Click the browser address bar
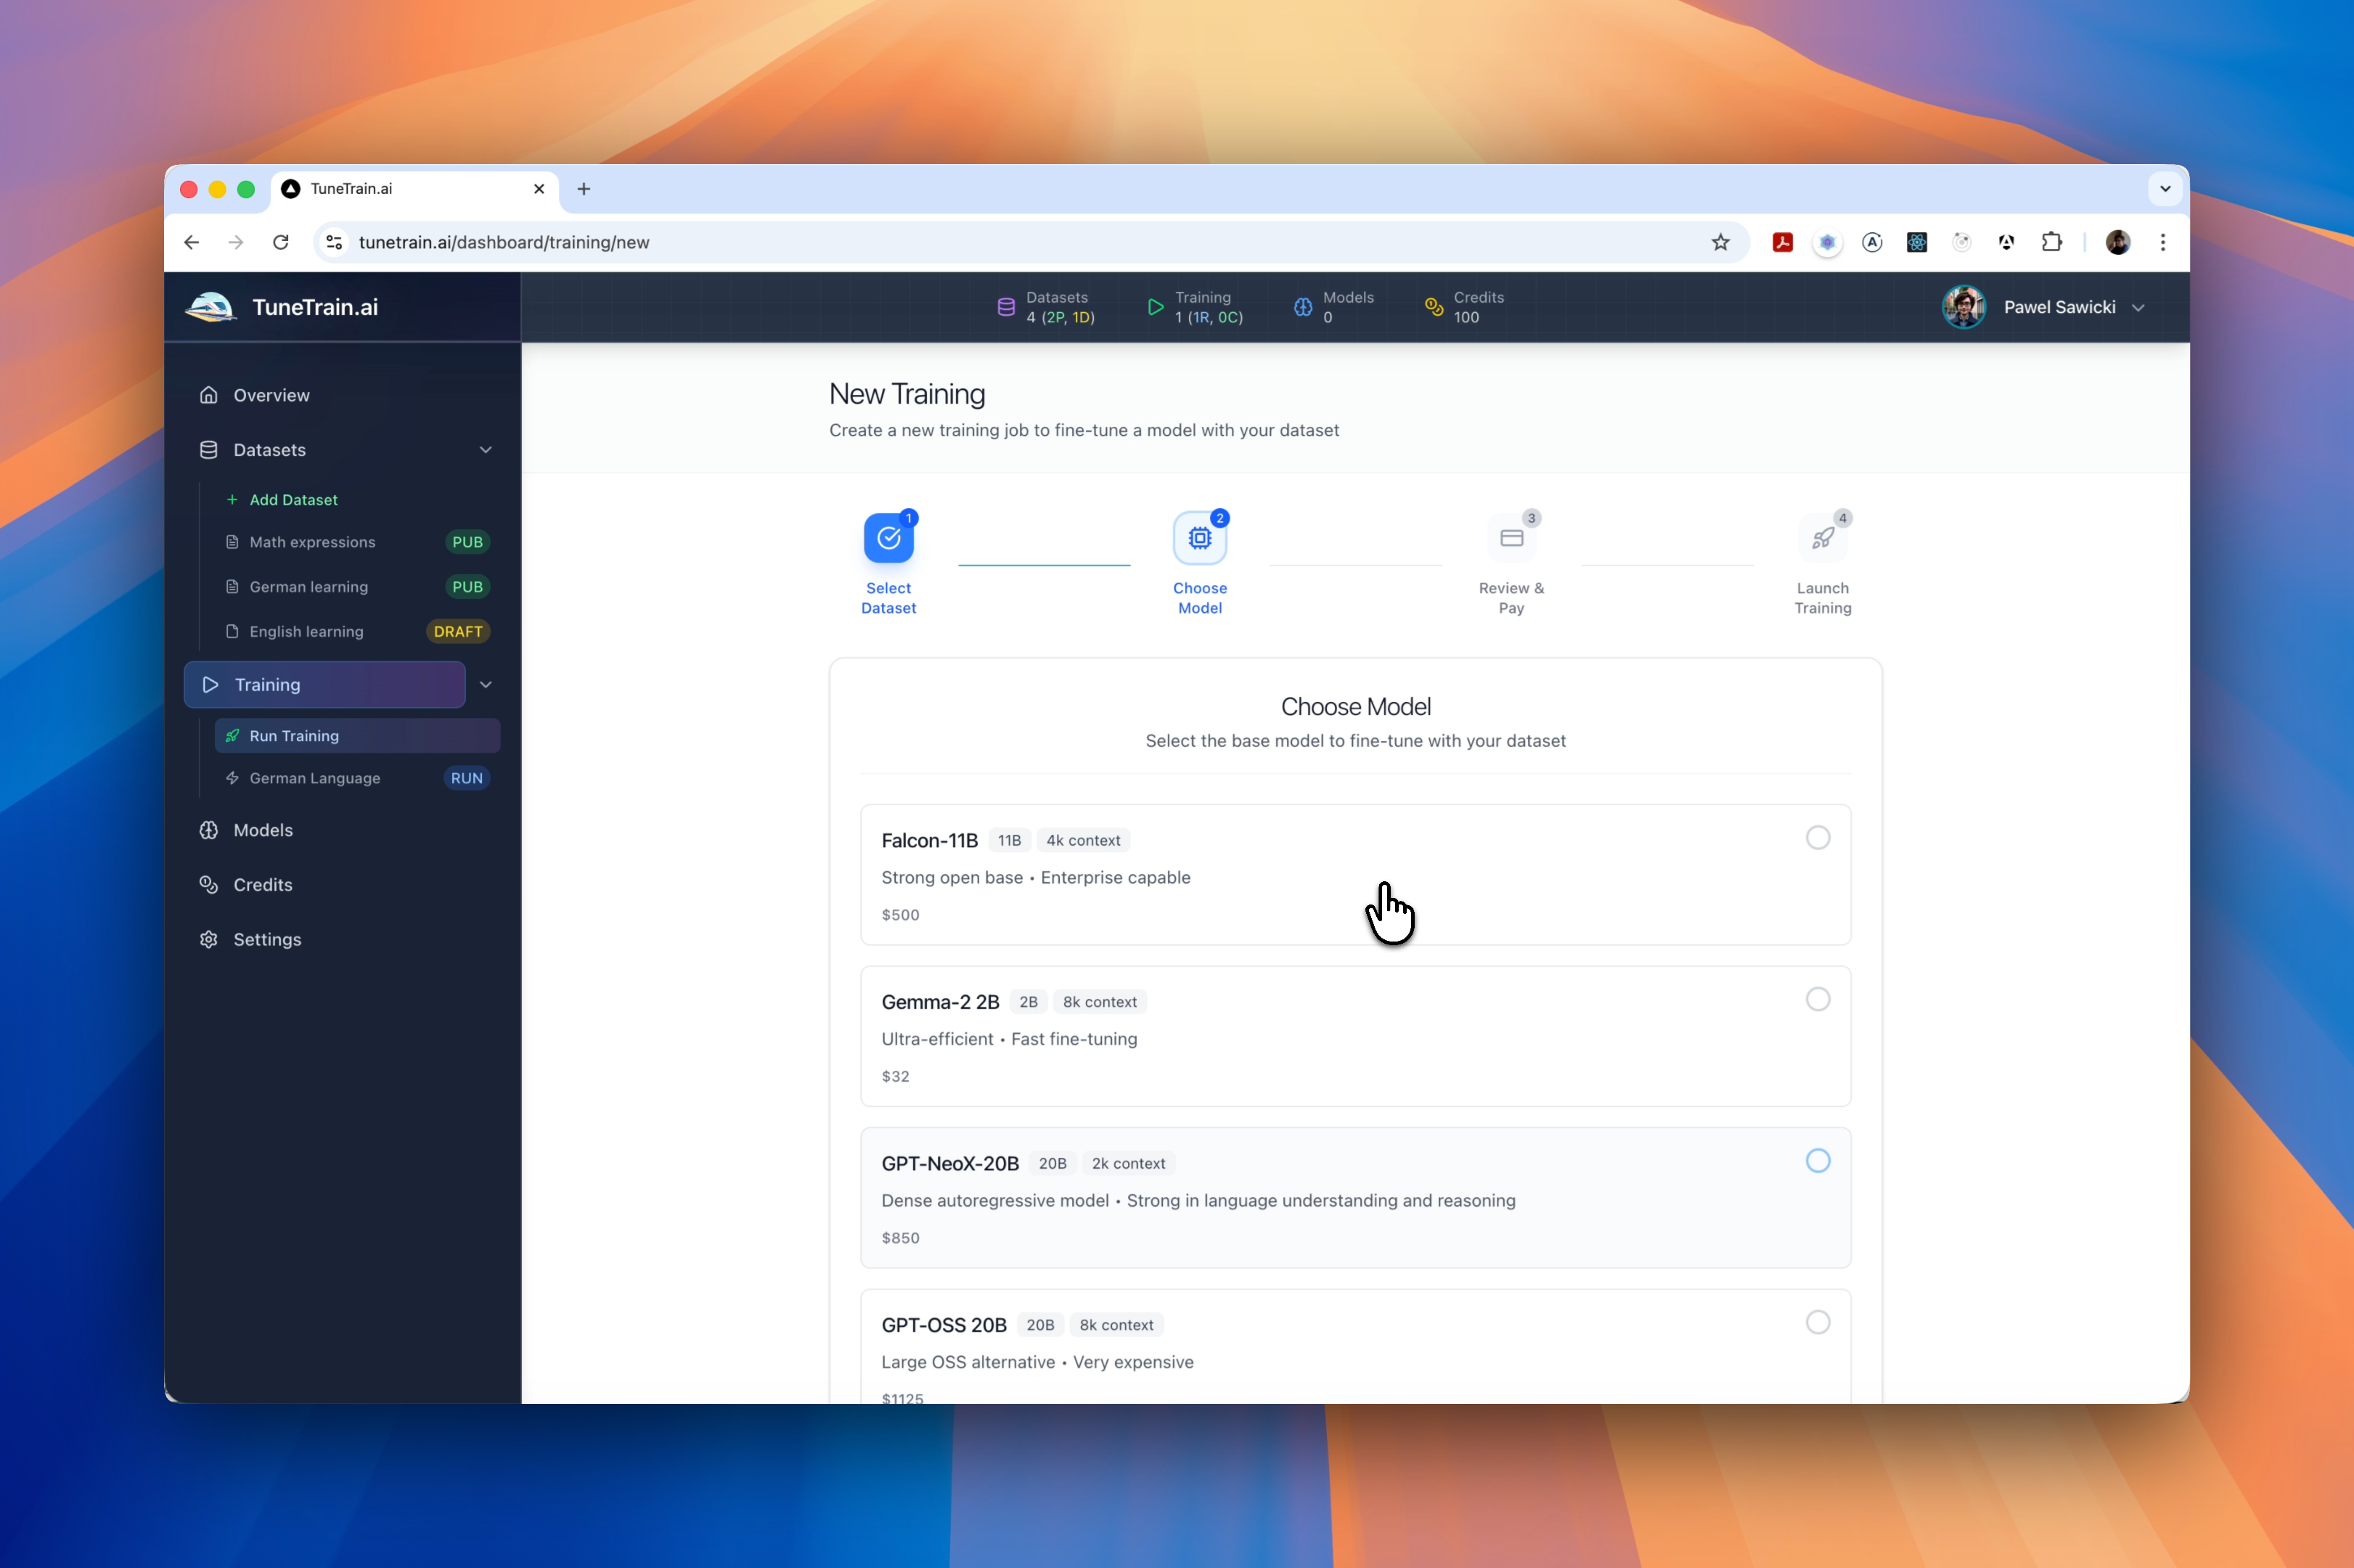The height and width of the screenshot is (1568, 2354). pos(700,242)
